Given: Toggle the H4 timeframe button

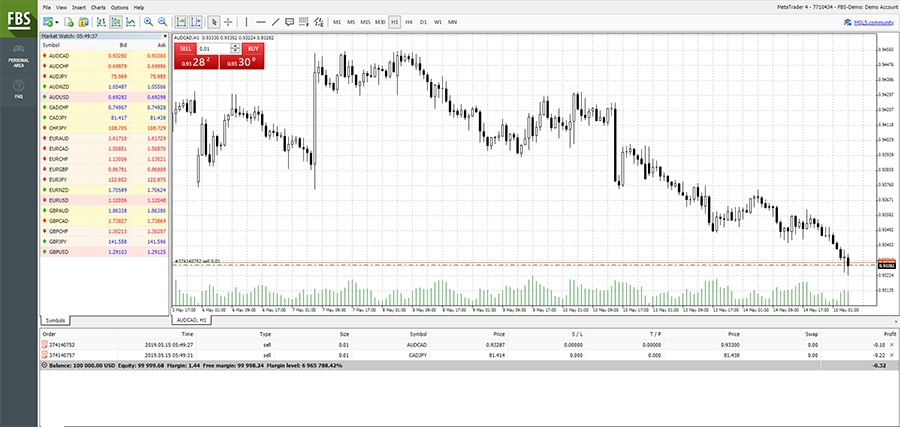Looking at the screenshot, I should coord(408,21).
